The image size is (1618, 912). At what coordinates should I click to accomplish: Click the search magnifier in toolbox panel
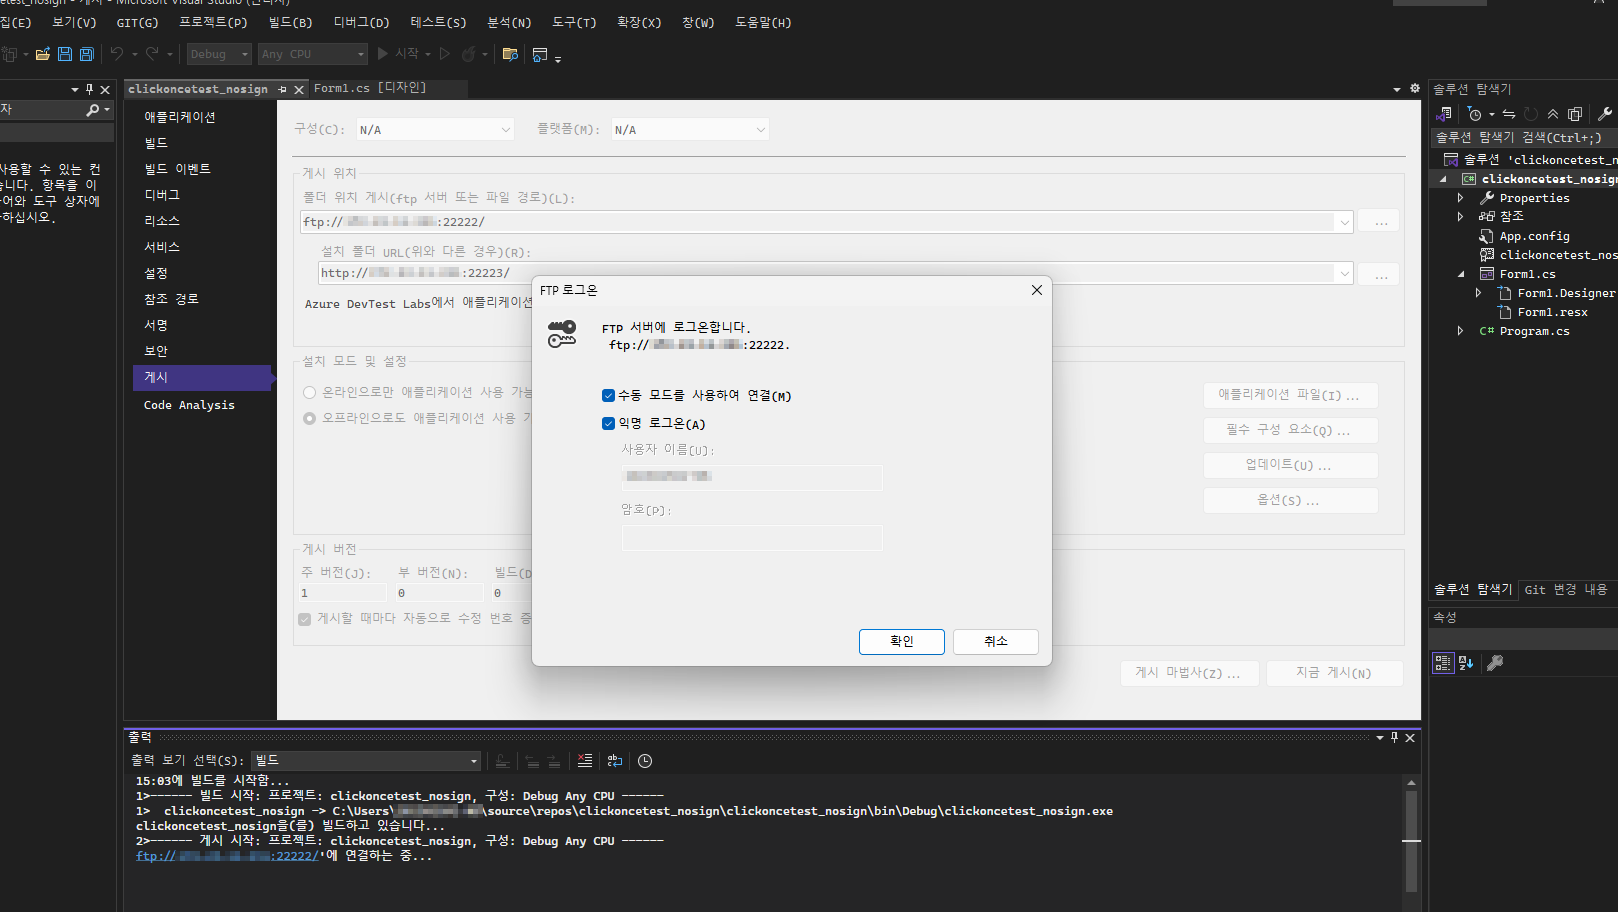click(x=93, y=110)
